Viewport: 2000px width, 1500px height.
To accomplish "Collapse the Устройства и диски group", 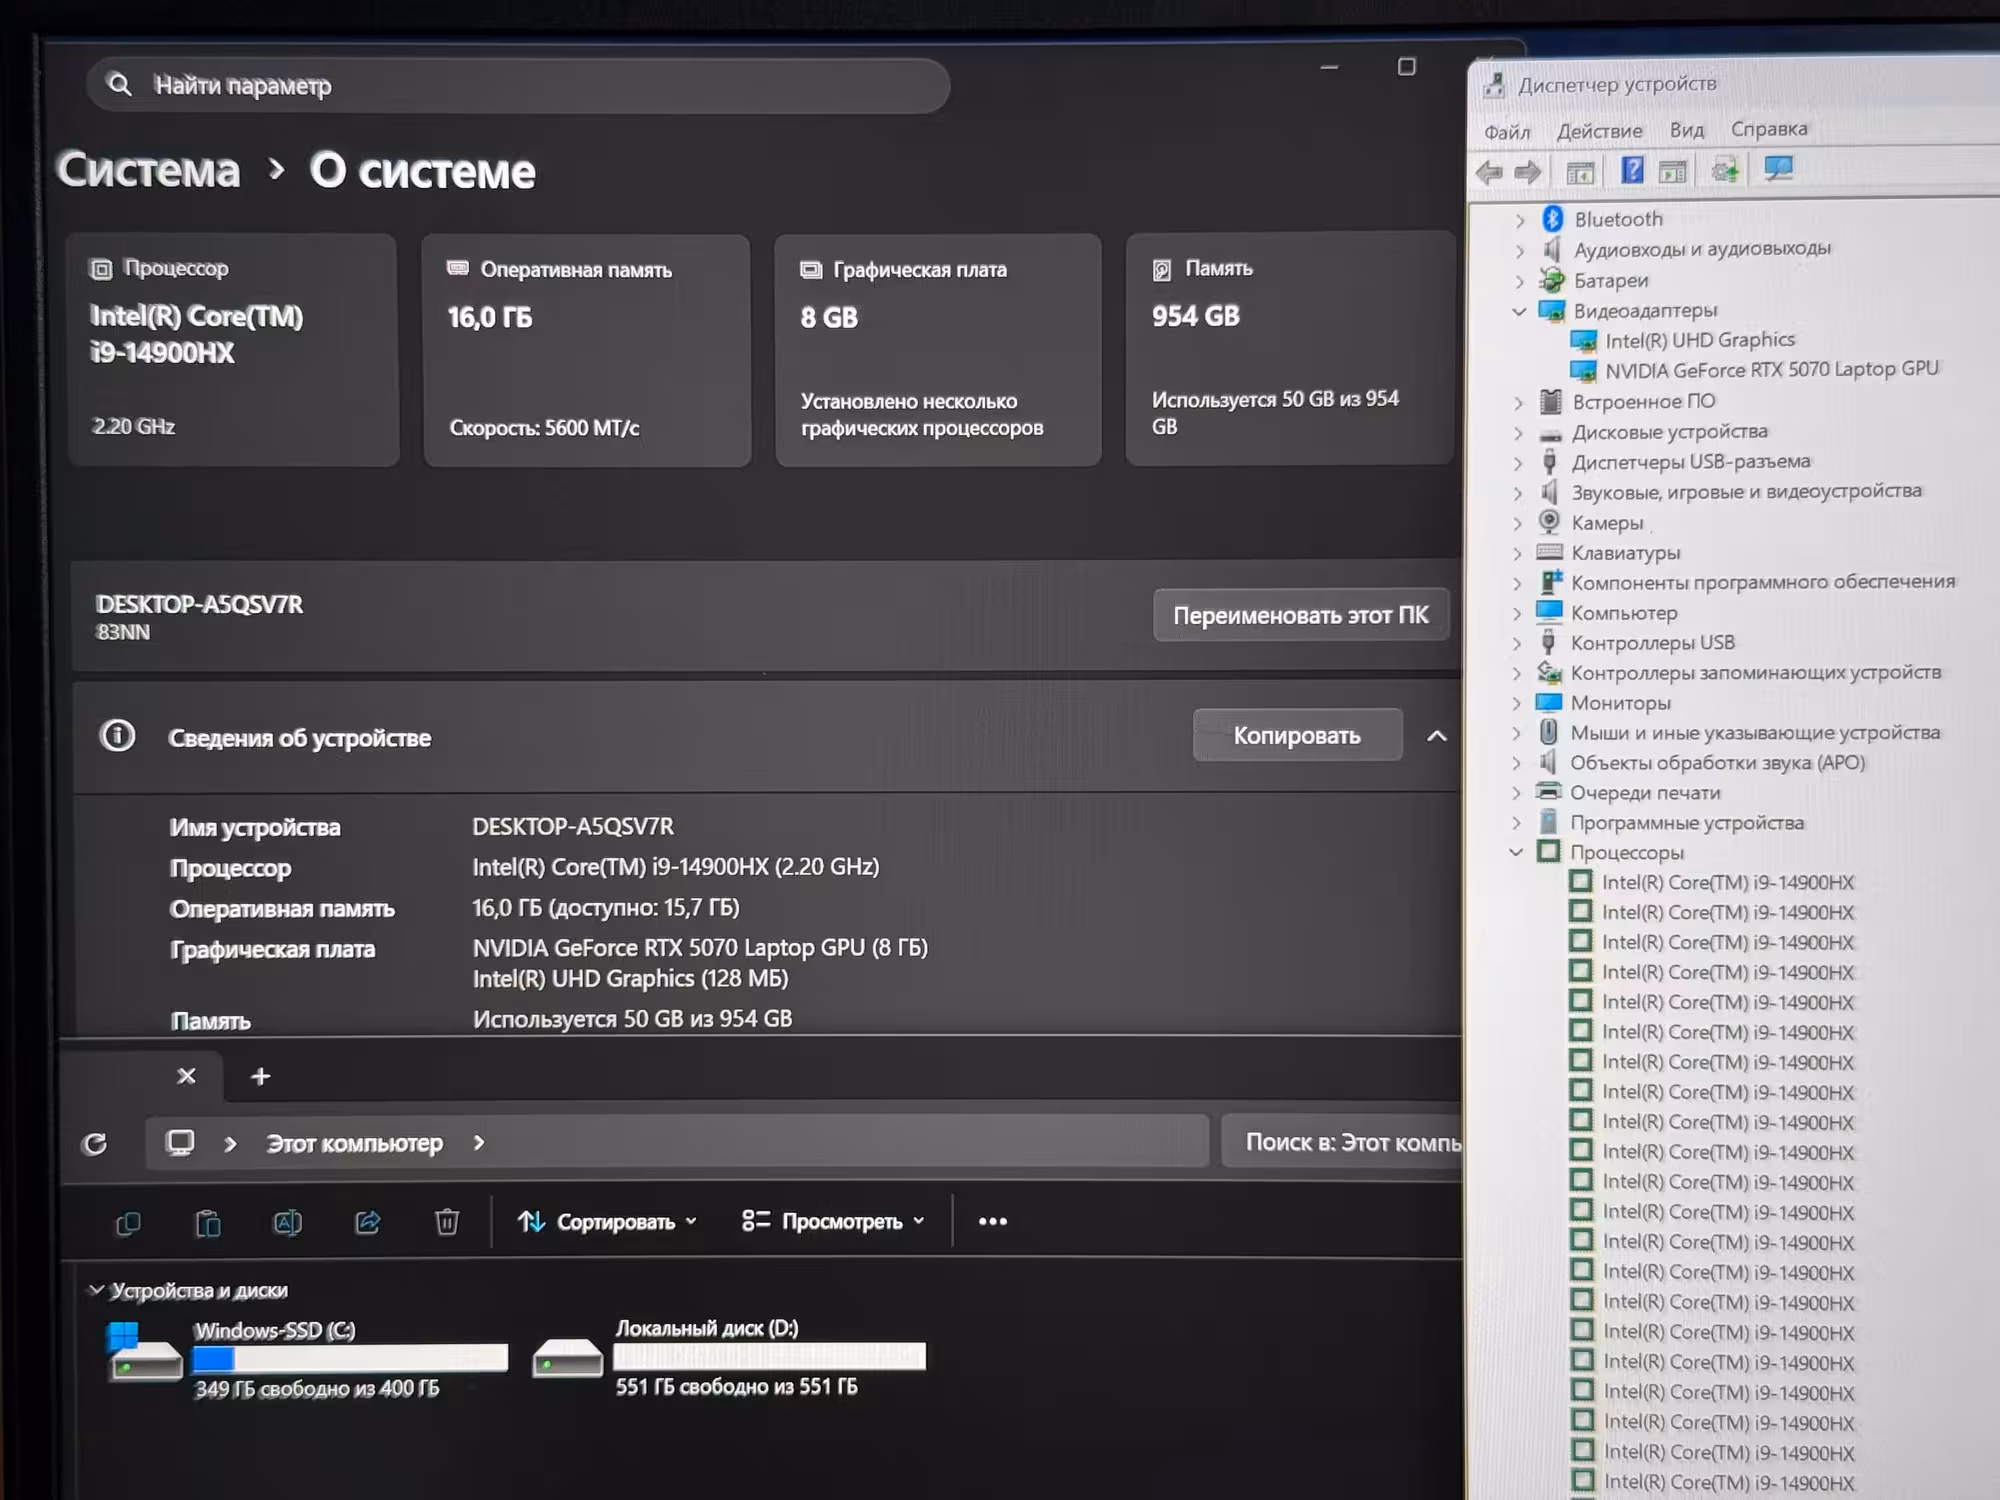I will [96, 1290].
